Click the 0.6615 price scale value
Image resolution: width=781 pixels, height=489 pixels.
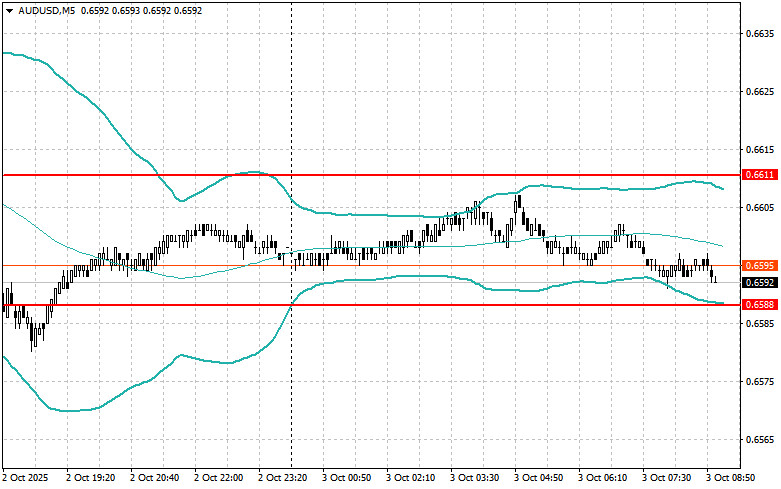[760, 149]
